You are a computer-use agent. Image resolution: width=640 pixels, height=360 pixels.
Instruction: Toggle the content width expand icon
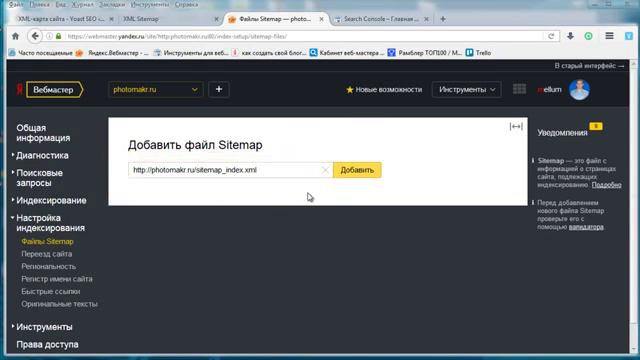pyautogui.click(x=516, y=127)
